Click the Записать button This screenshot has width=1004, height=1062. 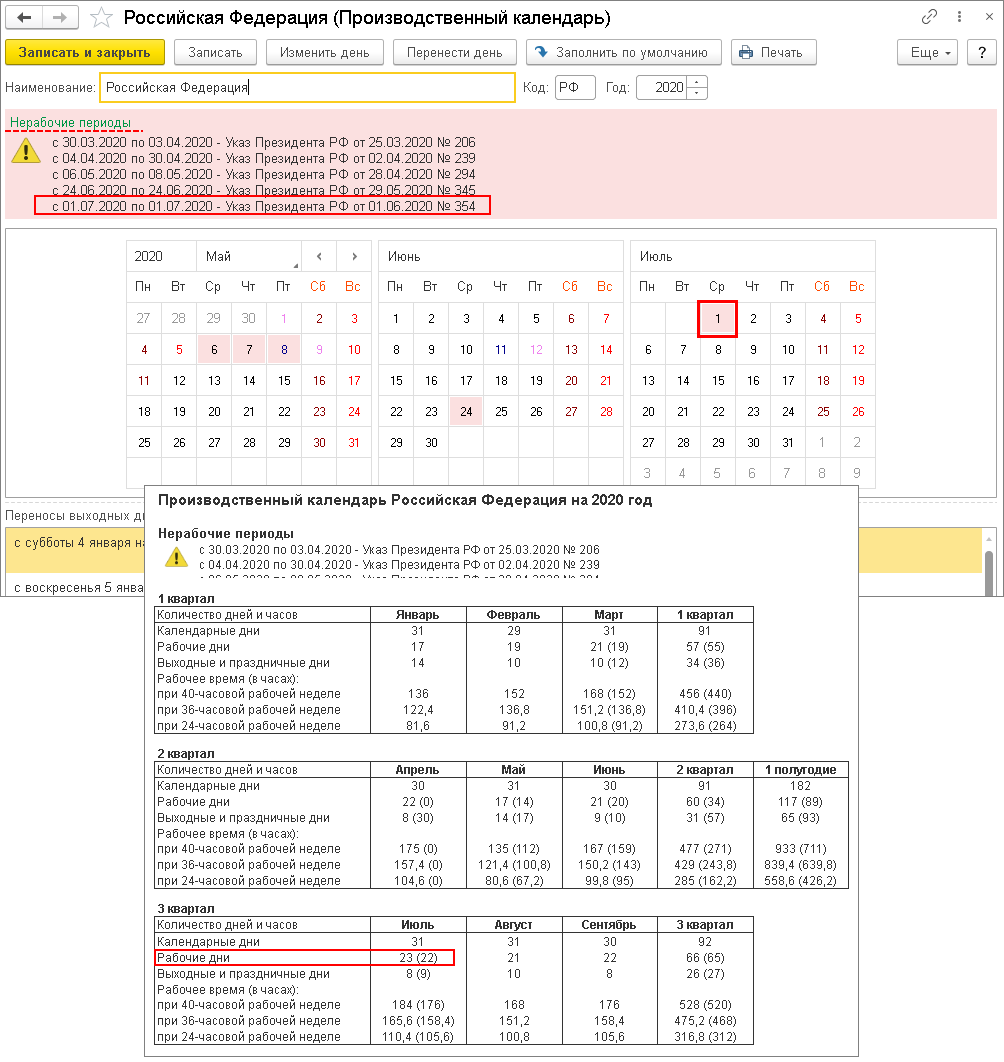(x=215, y=52)
